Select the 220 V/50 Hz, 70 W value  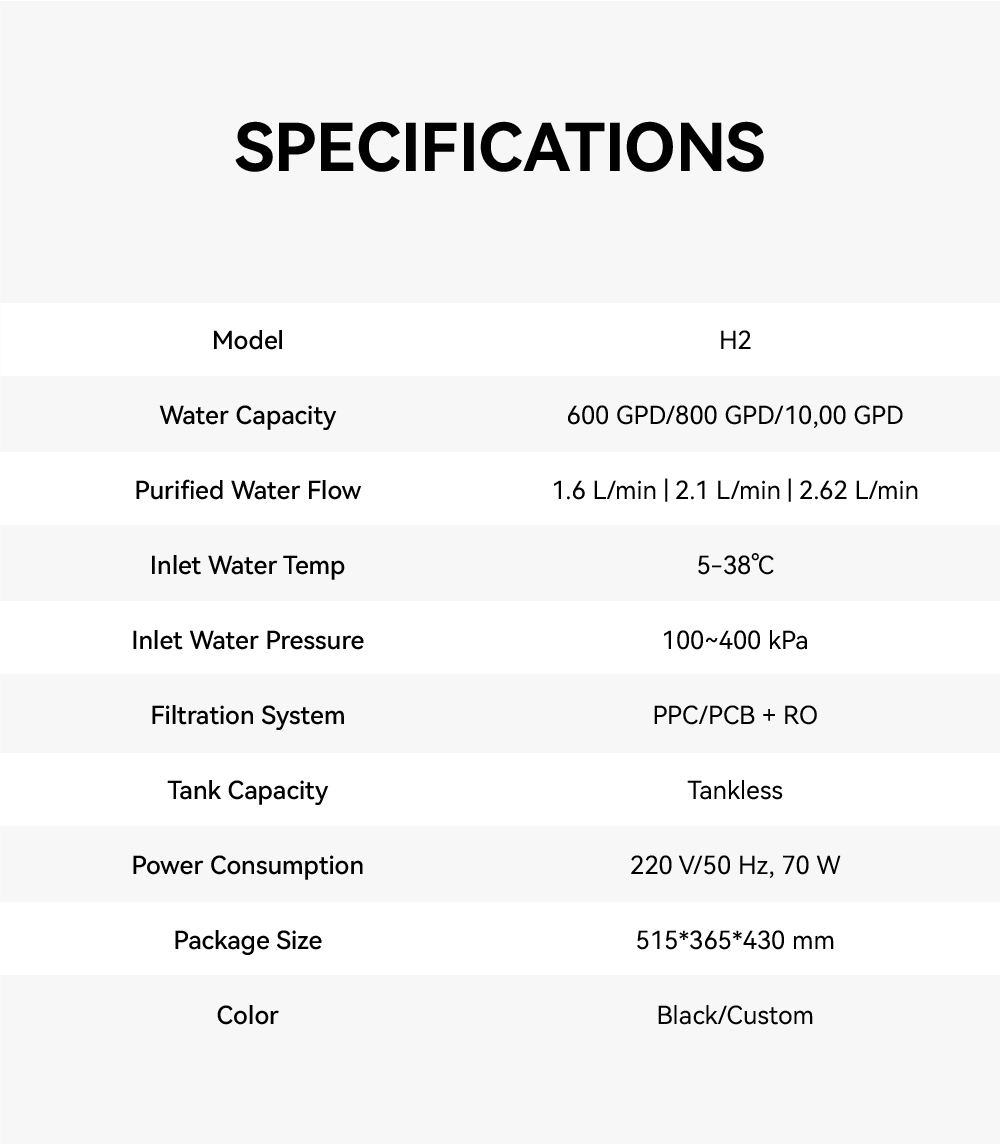click(735, 865)
